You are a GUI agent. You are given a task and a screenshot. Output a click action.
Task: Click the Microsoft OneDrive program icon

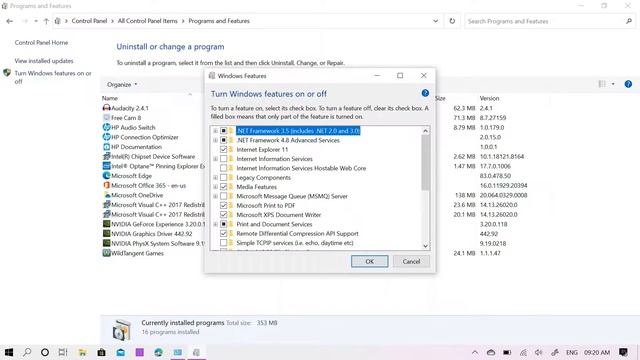click(x=107, y=195)
